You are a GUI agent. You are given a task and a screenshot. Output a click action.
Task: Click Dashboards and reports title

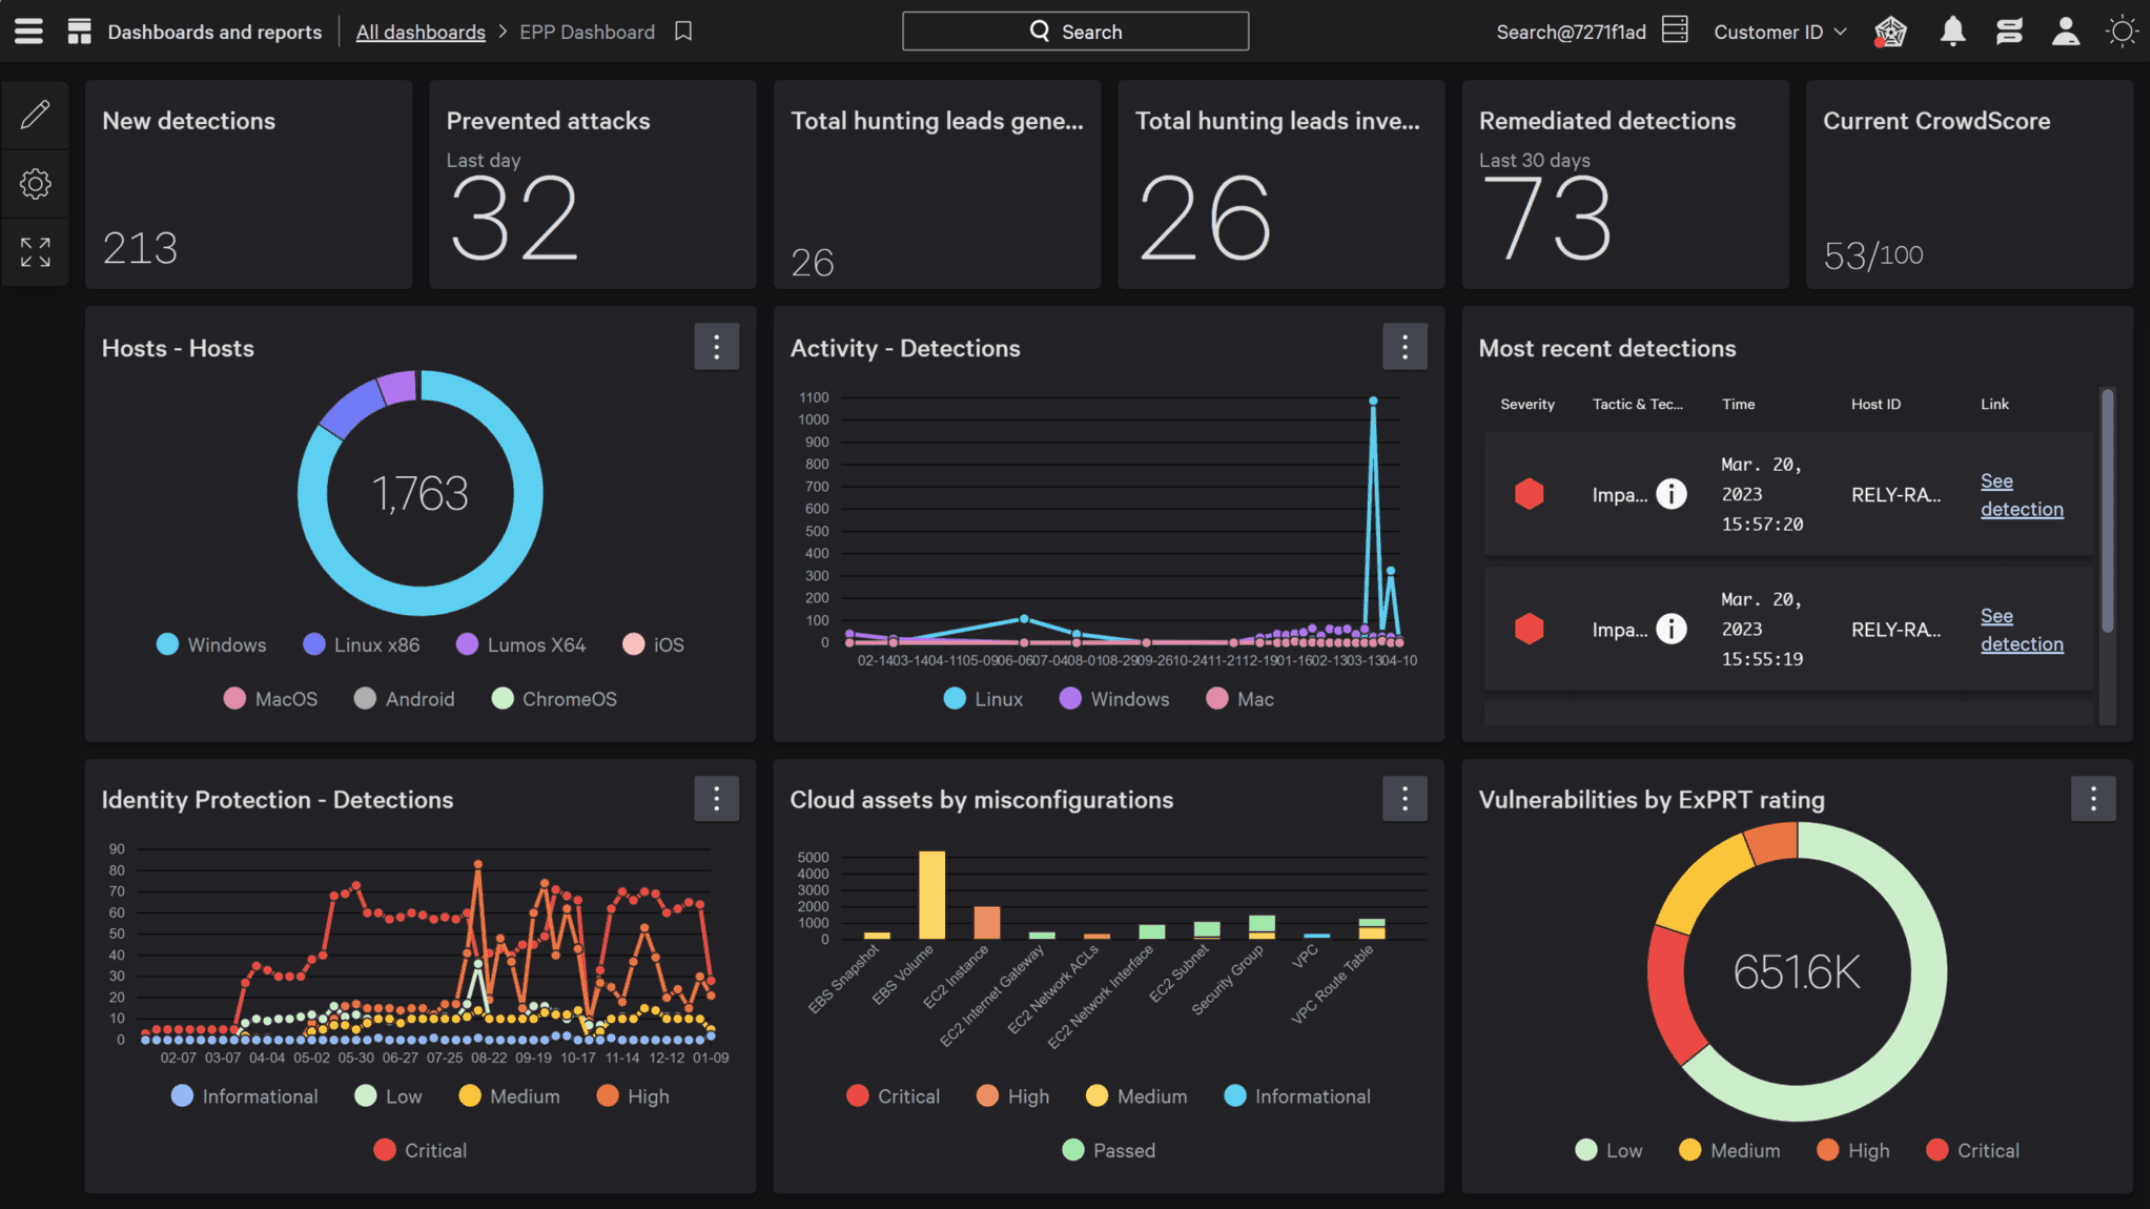point(214,32)
